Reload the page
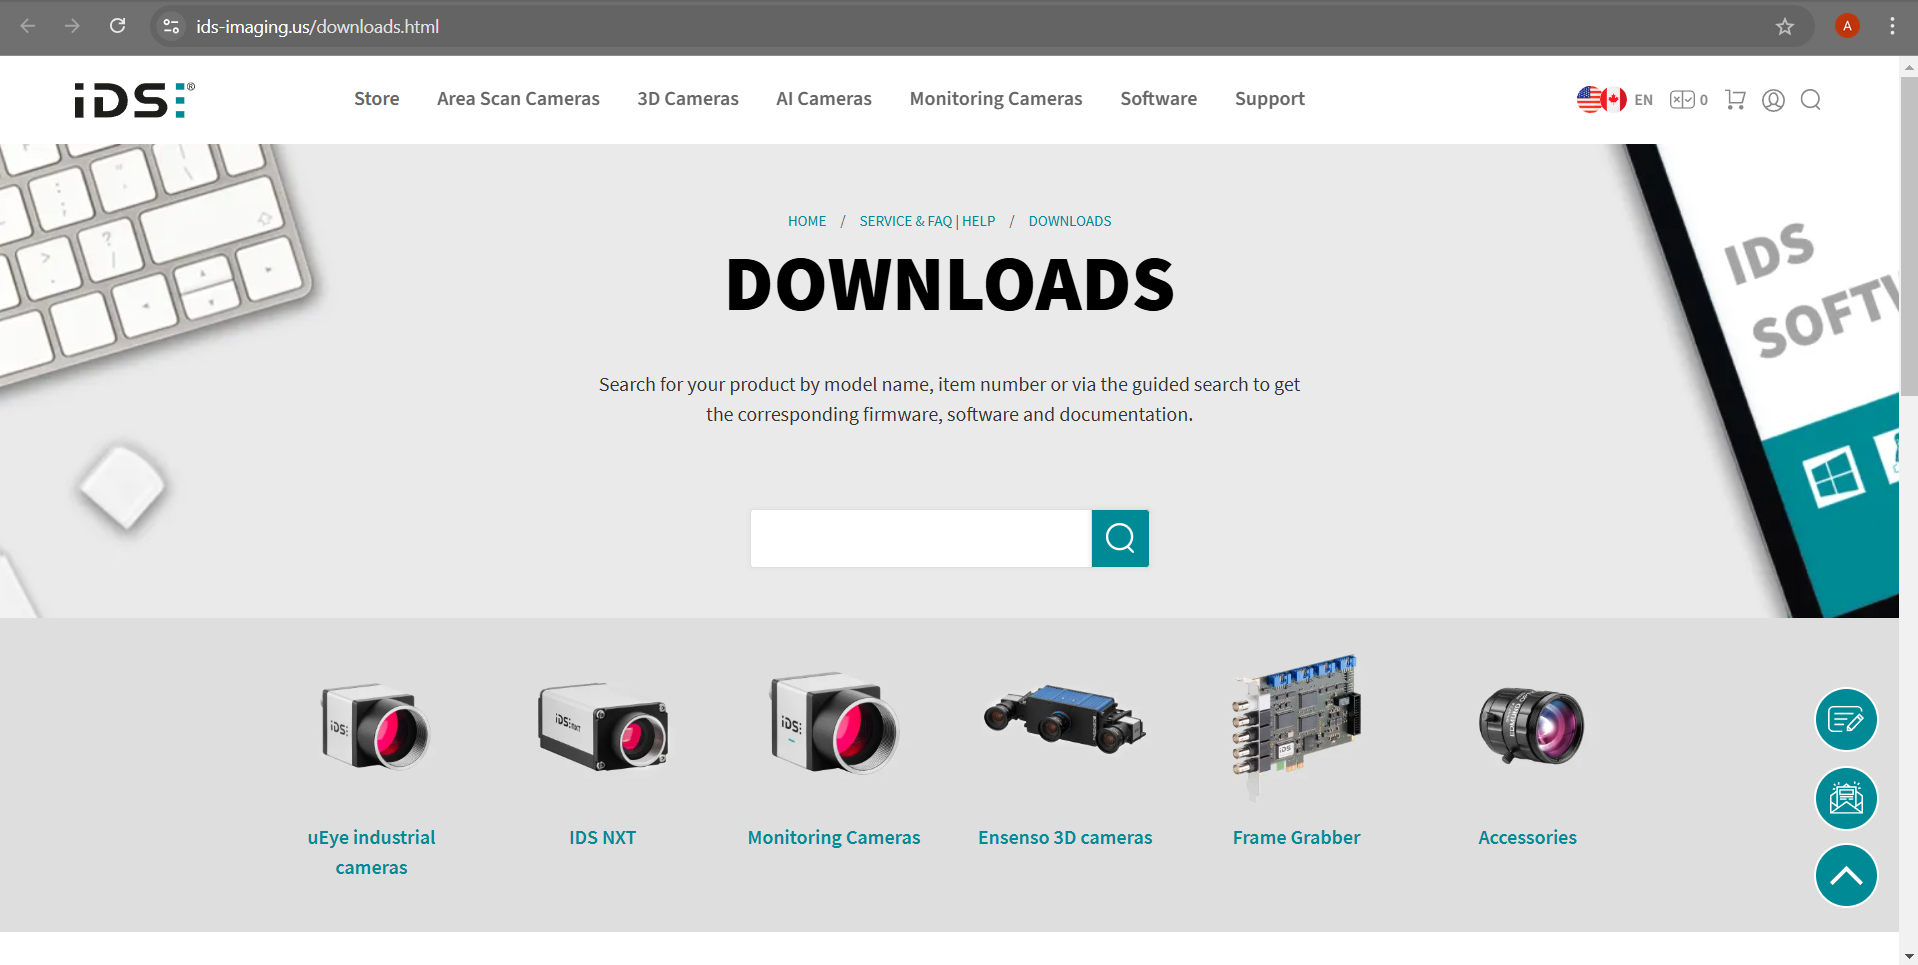 click(118, 26)
